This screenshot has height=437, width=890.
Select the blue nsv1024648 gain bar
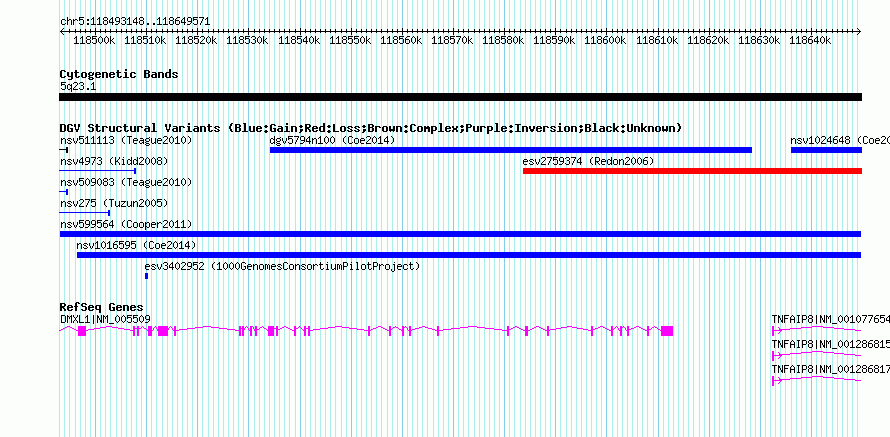(826, 150)
